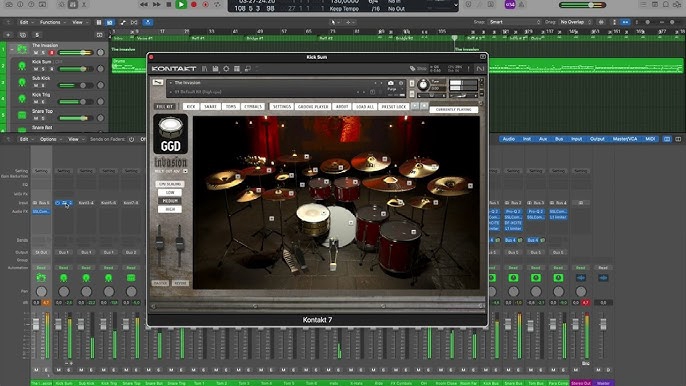Click the Stop transport button
The width and height of the screenshot is (686, 386).
[x=169, y=4]
